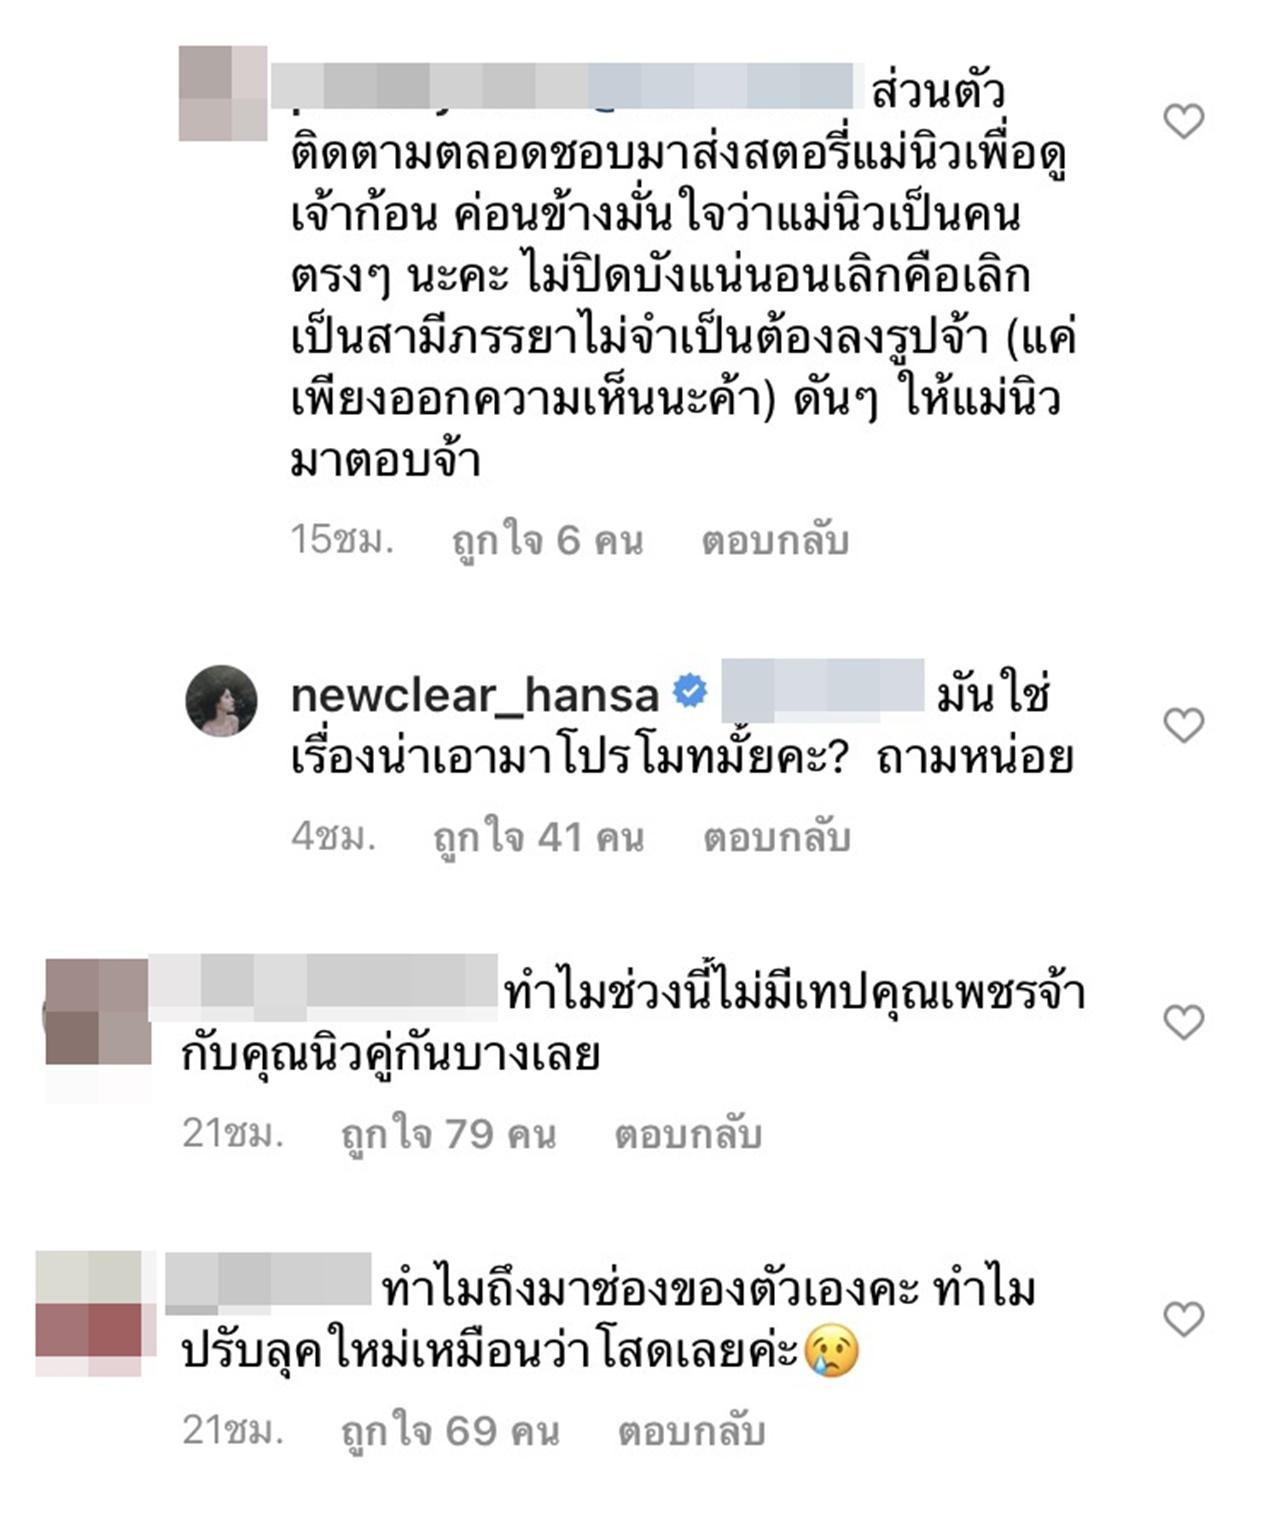Viewport: 1280px width, 1524px height.
Task: View who liked: ถูกใจ 79 คน
Action: (x=449, y=1134)
